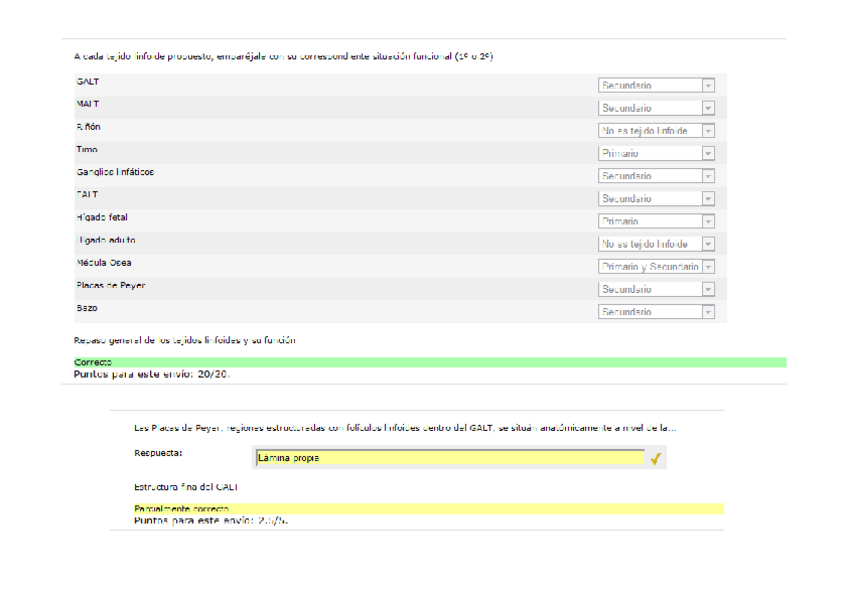Image resolution: width=848 pixels, height=600 pixels.
Task: Click the 'Estructura fina del GALT' feedback text
Action: coord(186,487)
